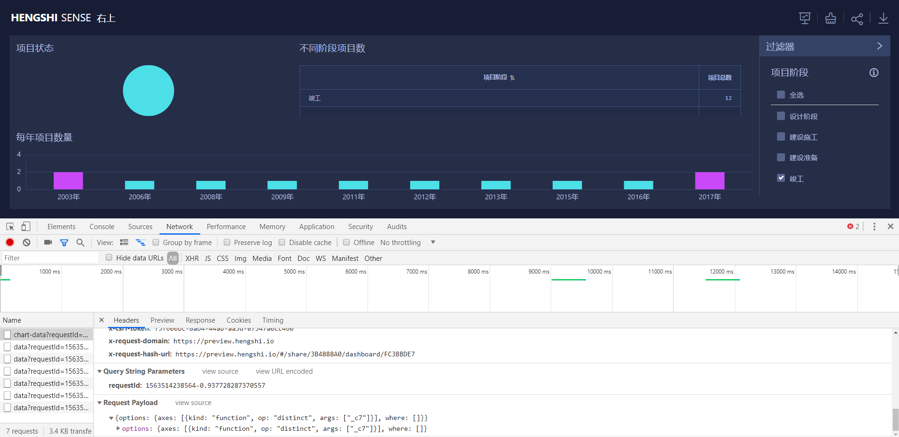Click the view URL encoded link
The width and height of the screenshot is (899, 437).
click(x=284, y=372)
